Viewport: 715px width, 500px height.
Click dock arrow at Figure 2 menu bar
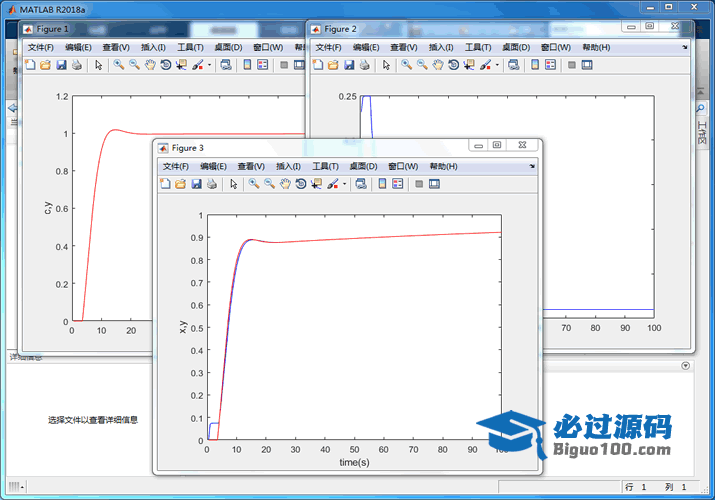pyautogui.click(x=684, y=47)
